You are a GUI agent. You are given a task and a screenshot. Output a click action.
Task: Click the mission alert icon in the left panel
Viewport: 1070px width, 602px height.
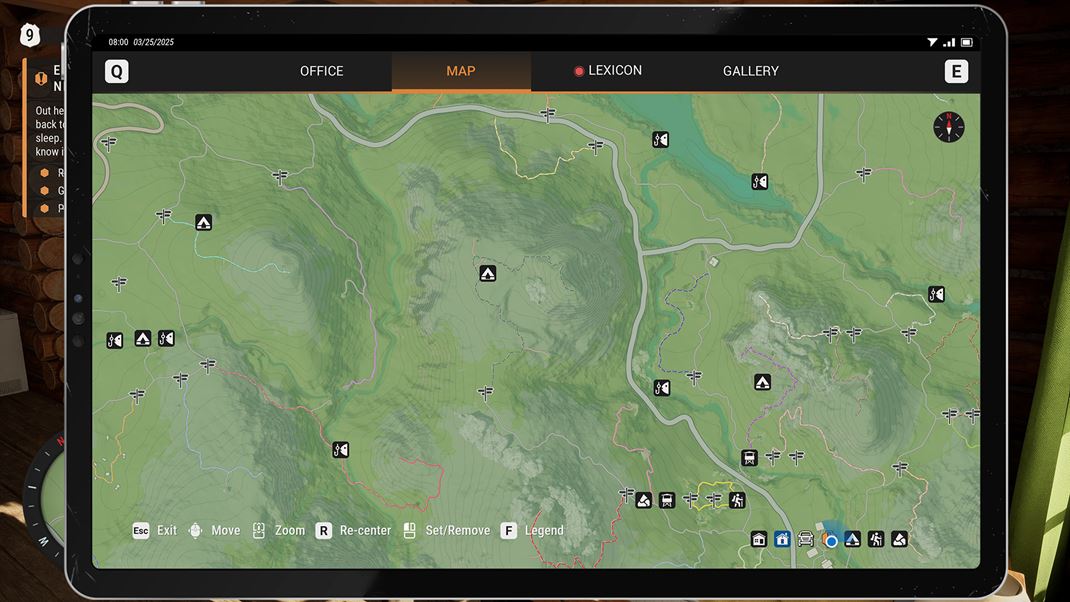41,78
